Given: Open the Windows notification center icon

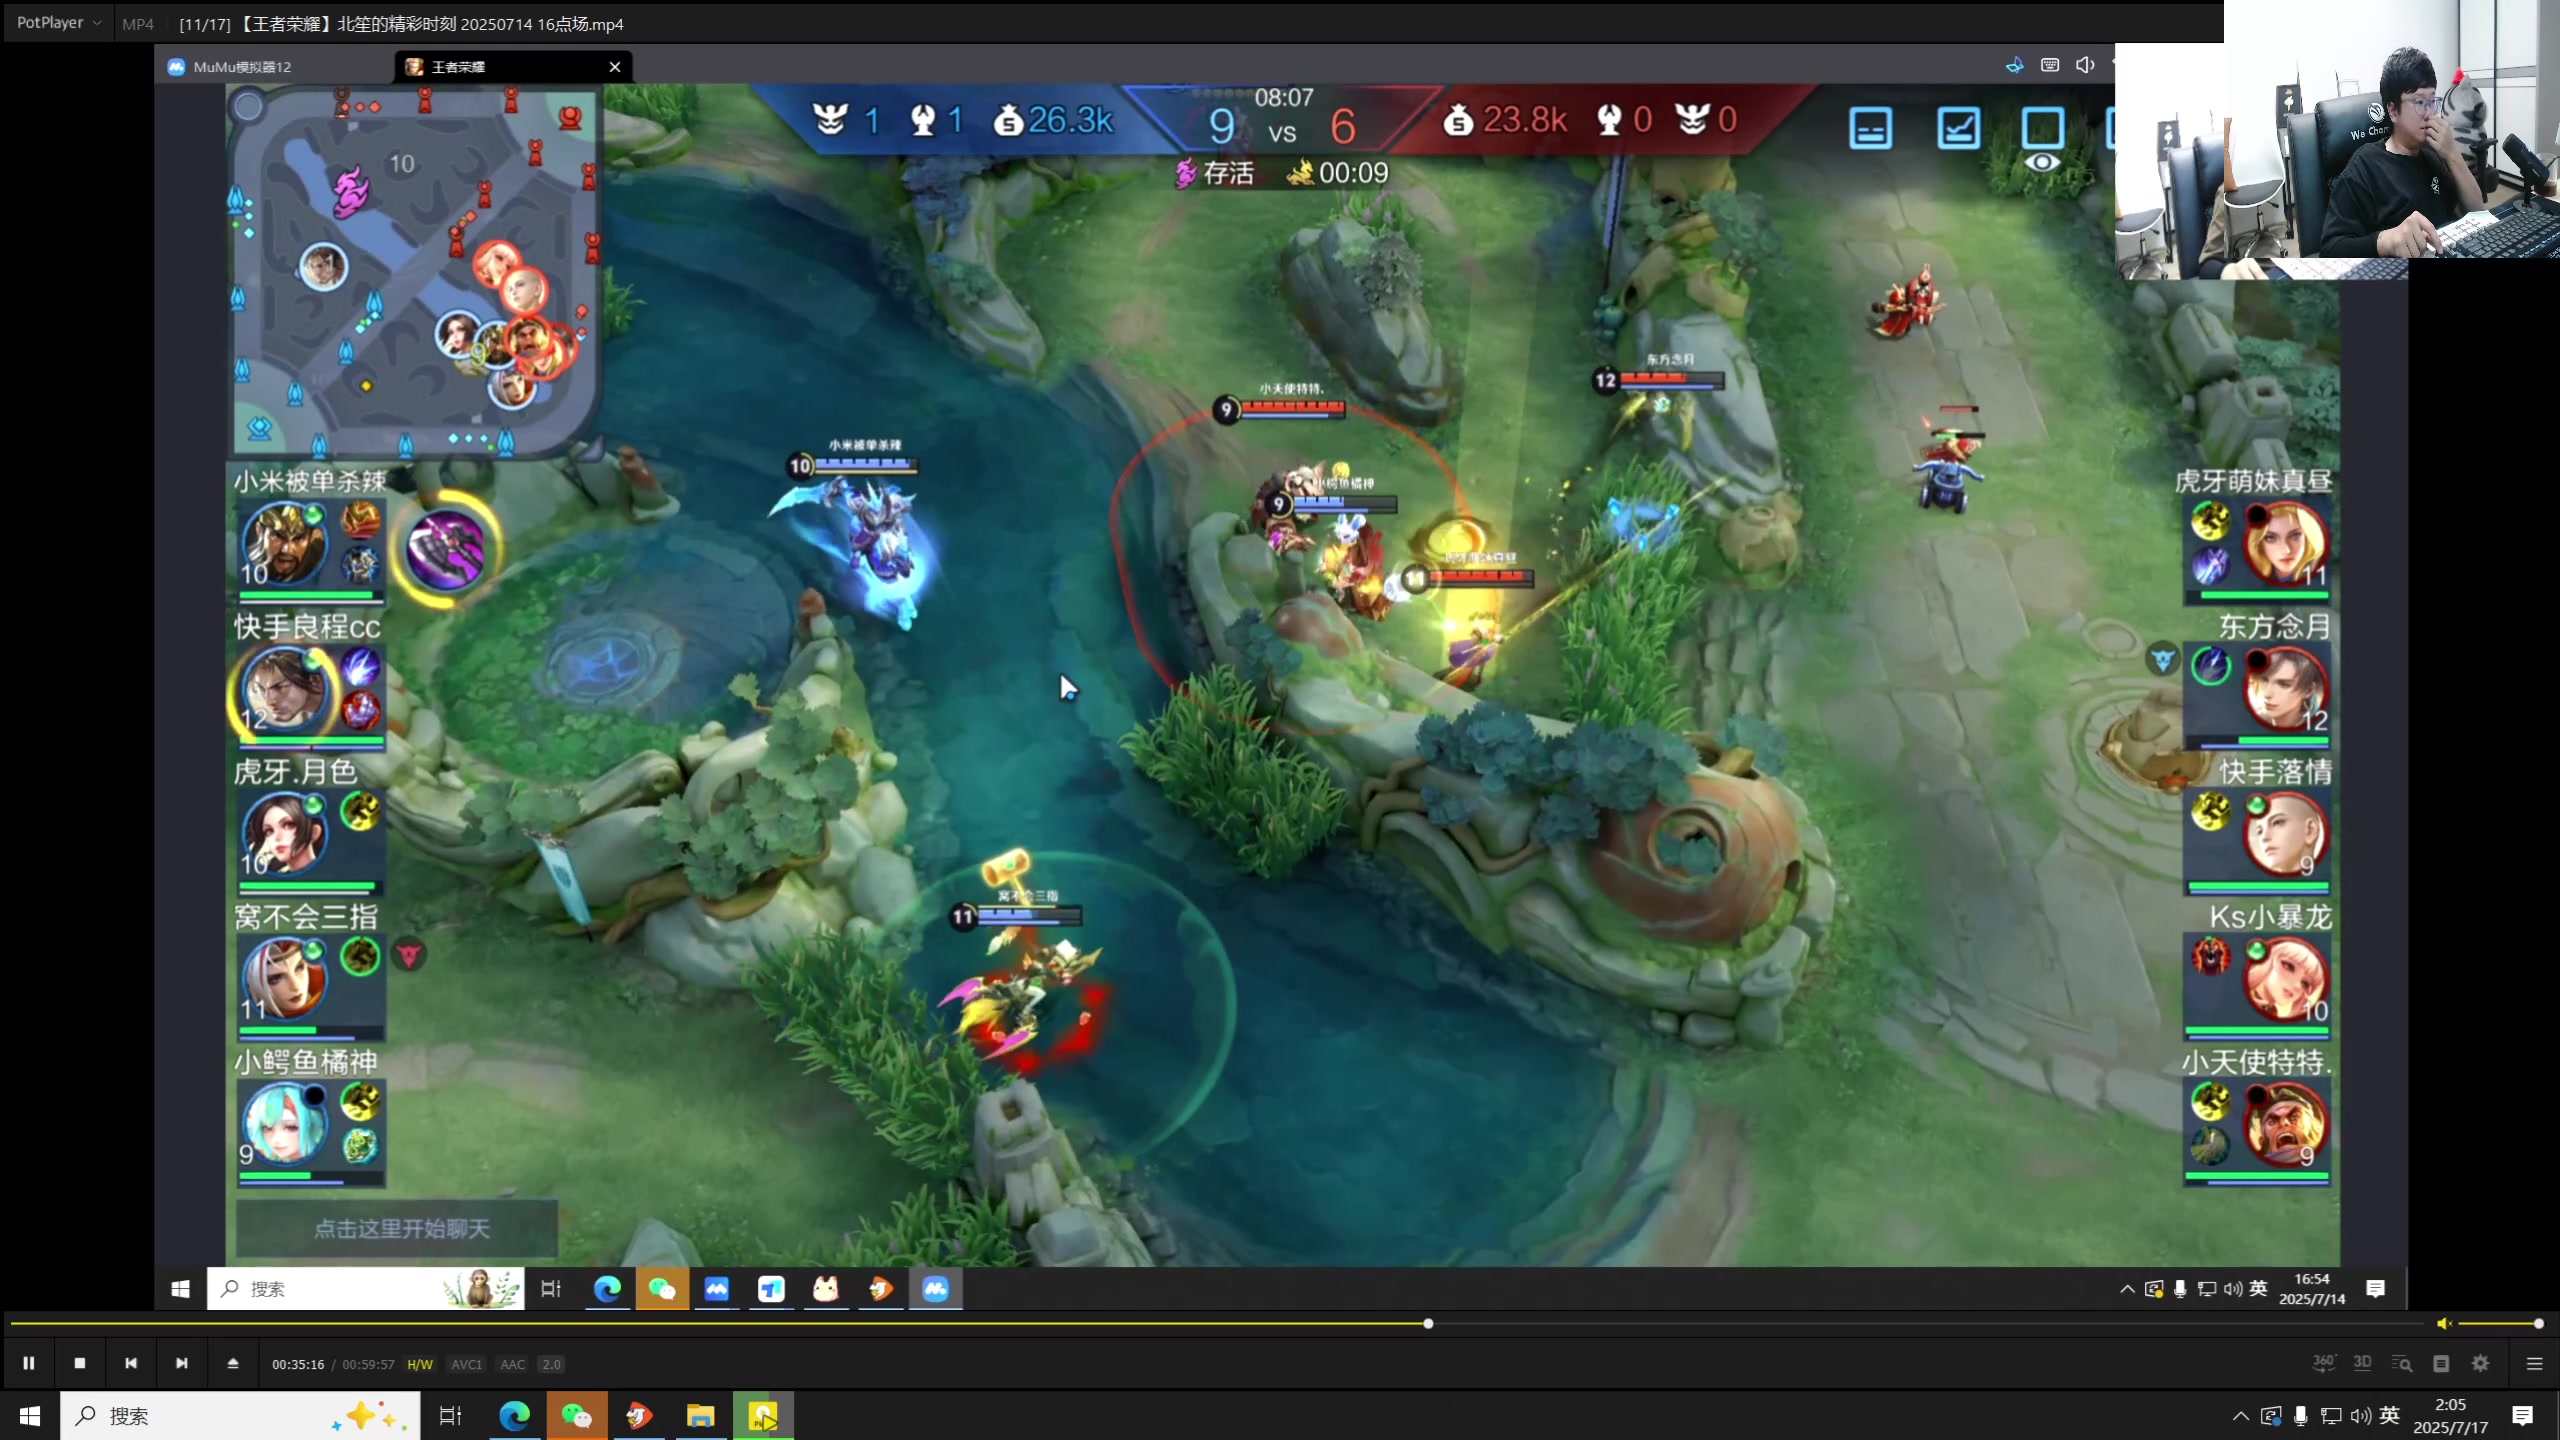Looking at the screenshot, I should [2522, 1415].
